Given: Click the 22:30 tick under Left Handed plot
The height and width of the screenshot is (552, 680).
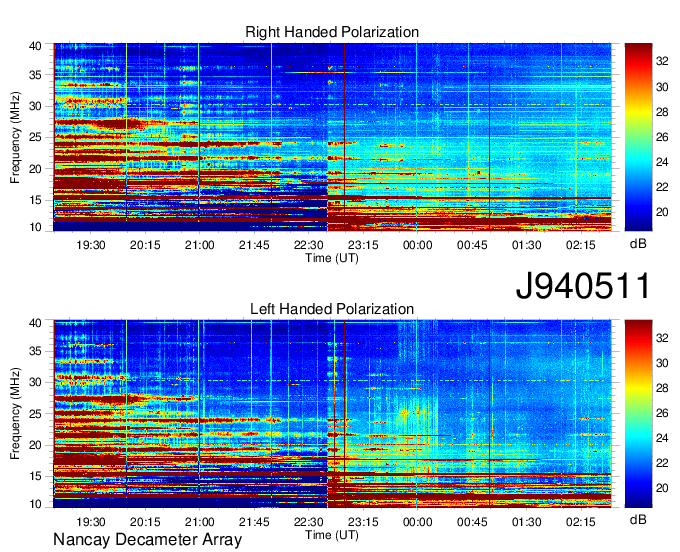Looking at the screenshot, I should tap(308, 522).
